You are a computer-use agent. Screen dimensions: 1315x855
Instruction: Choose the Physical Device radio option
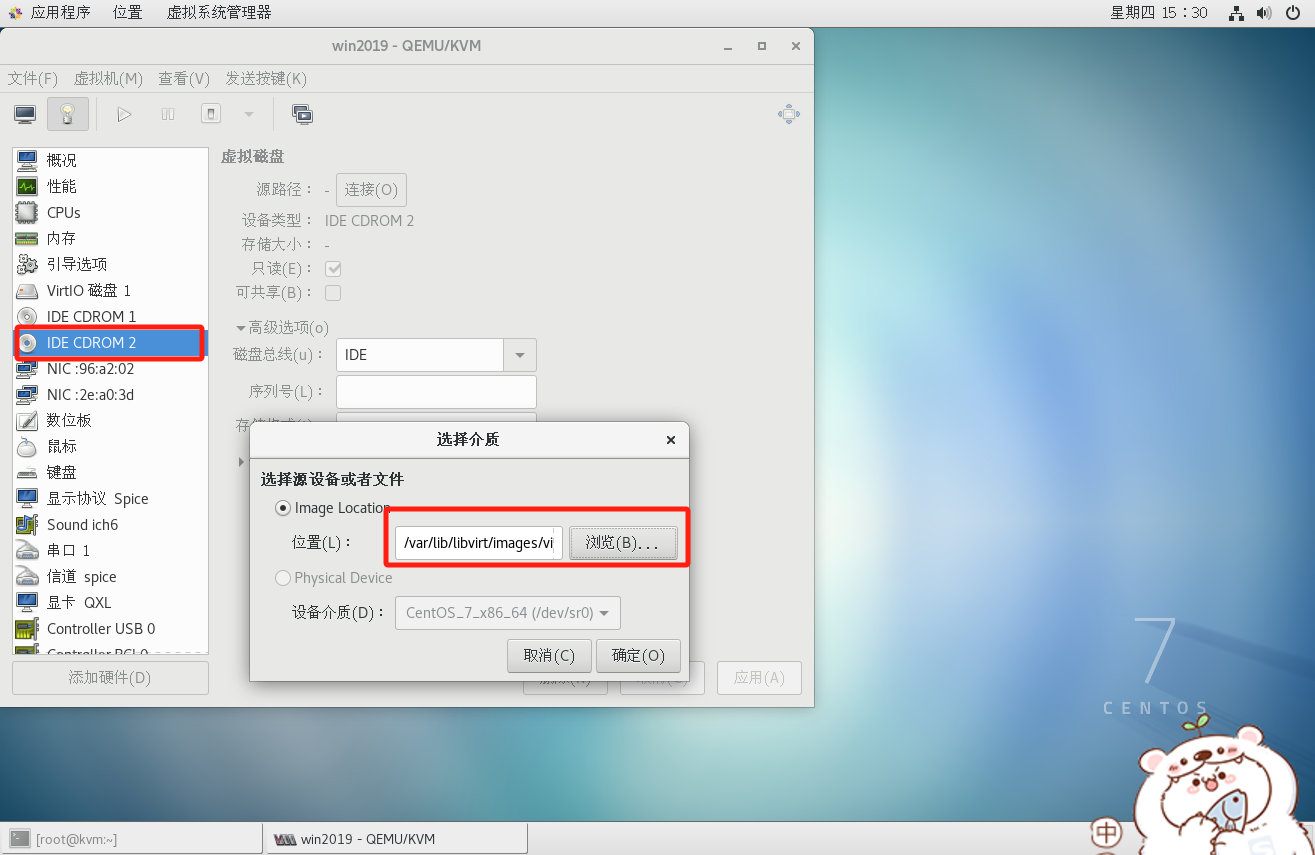[283, 578]
